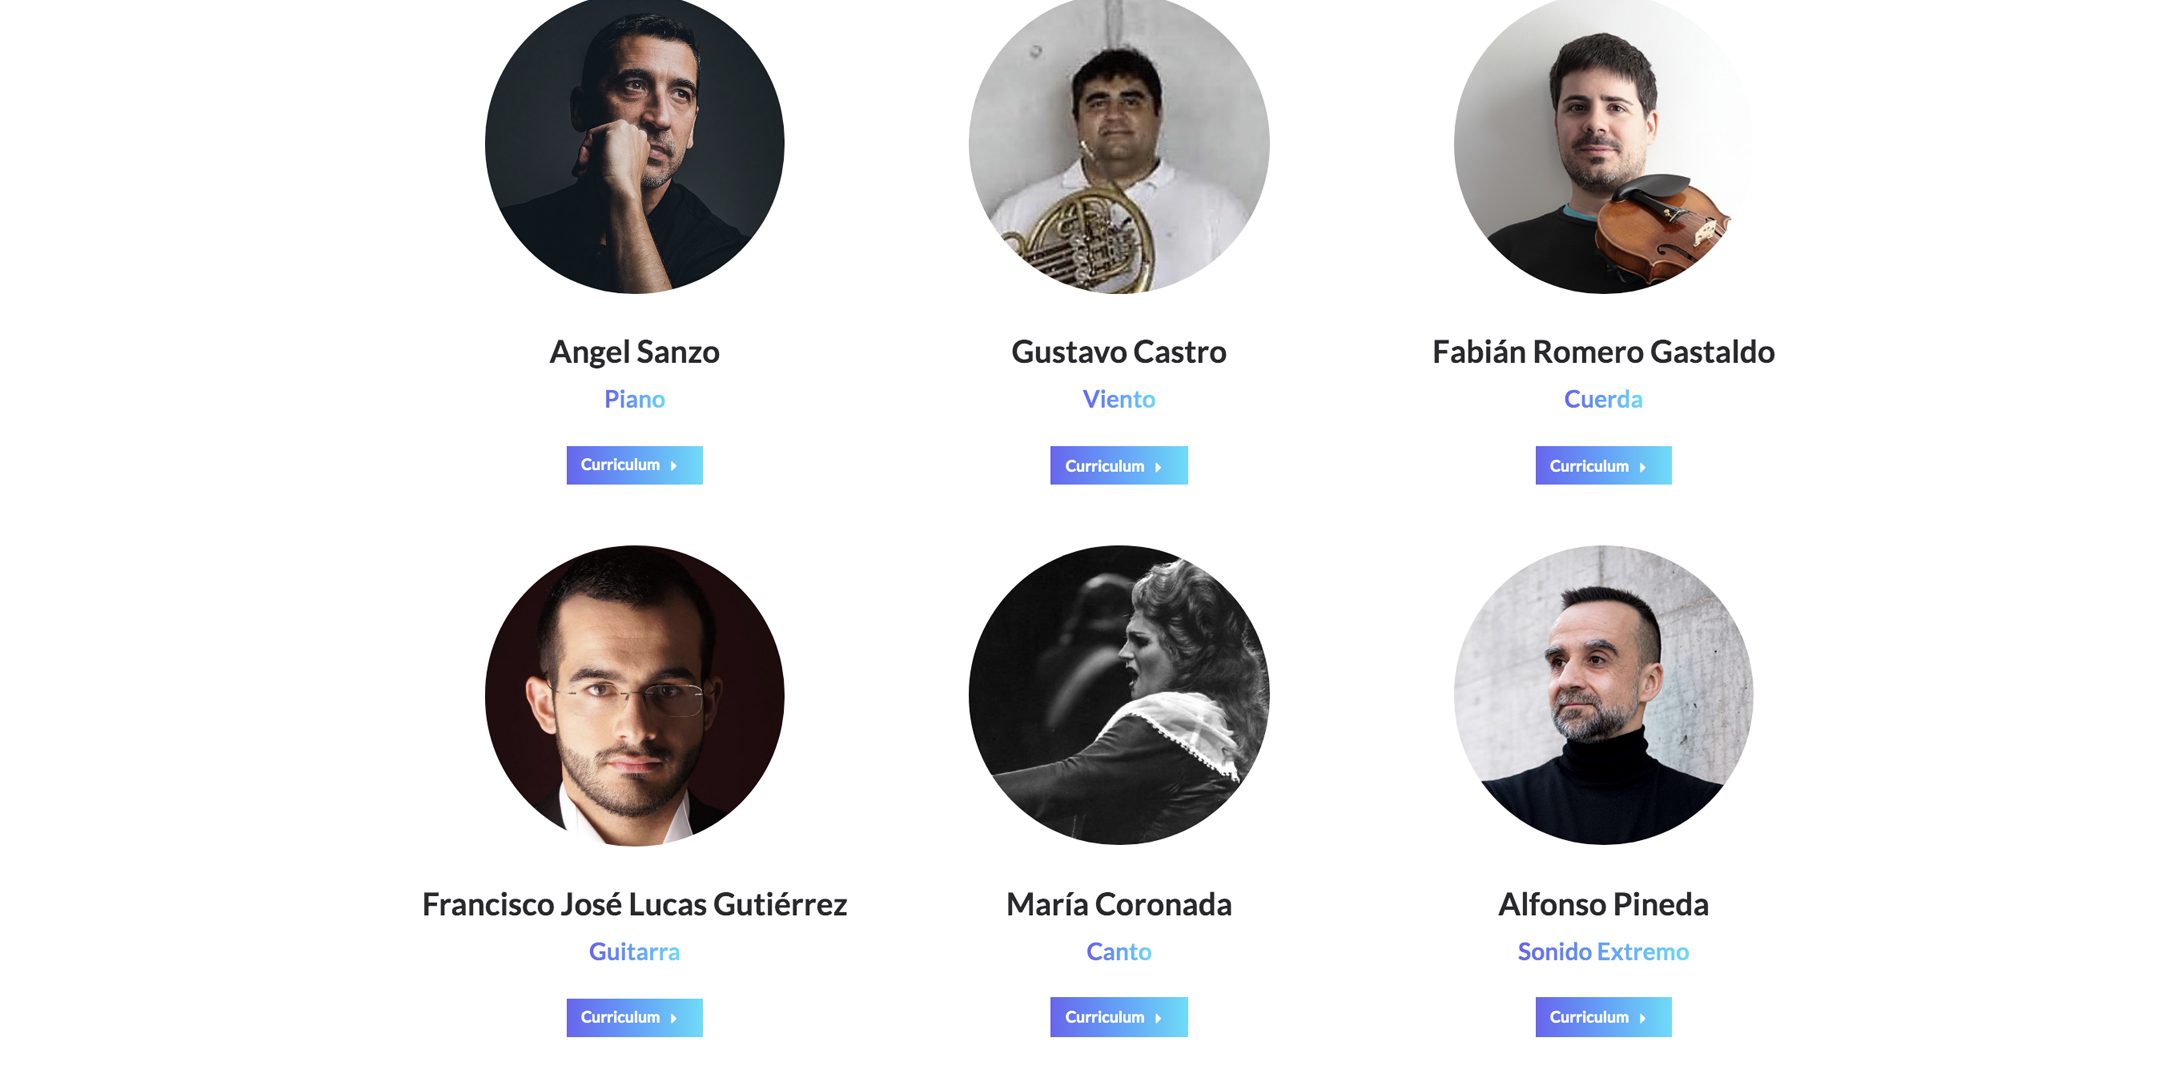
Task: Click the Sonido Extremo specialty label
Action: [1603, 951]
